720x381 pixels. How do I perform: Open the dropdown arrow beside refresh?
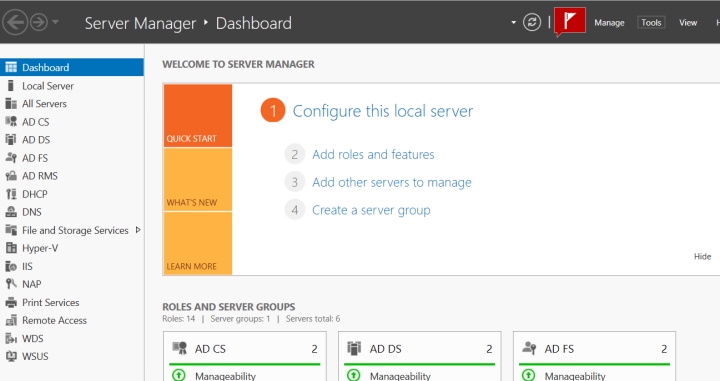click(x=513, y=22)
